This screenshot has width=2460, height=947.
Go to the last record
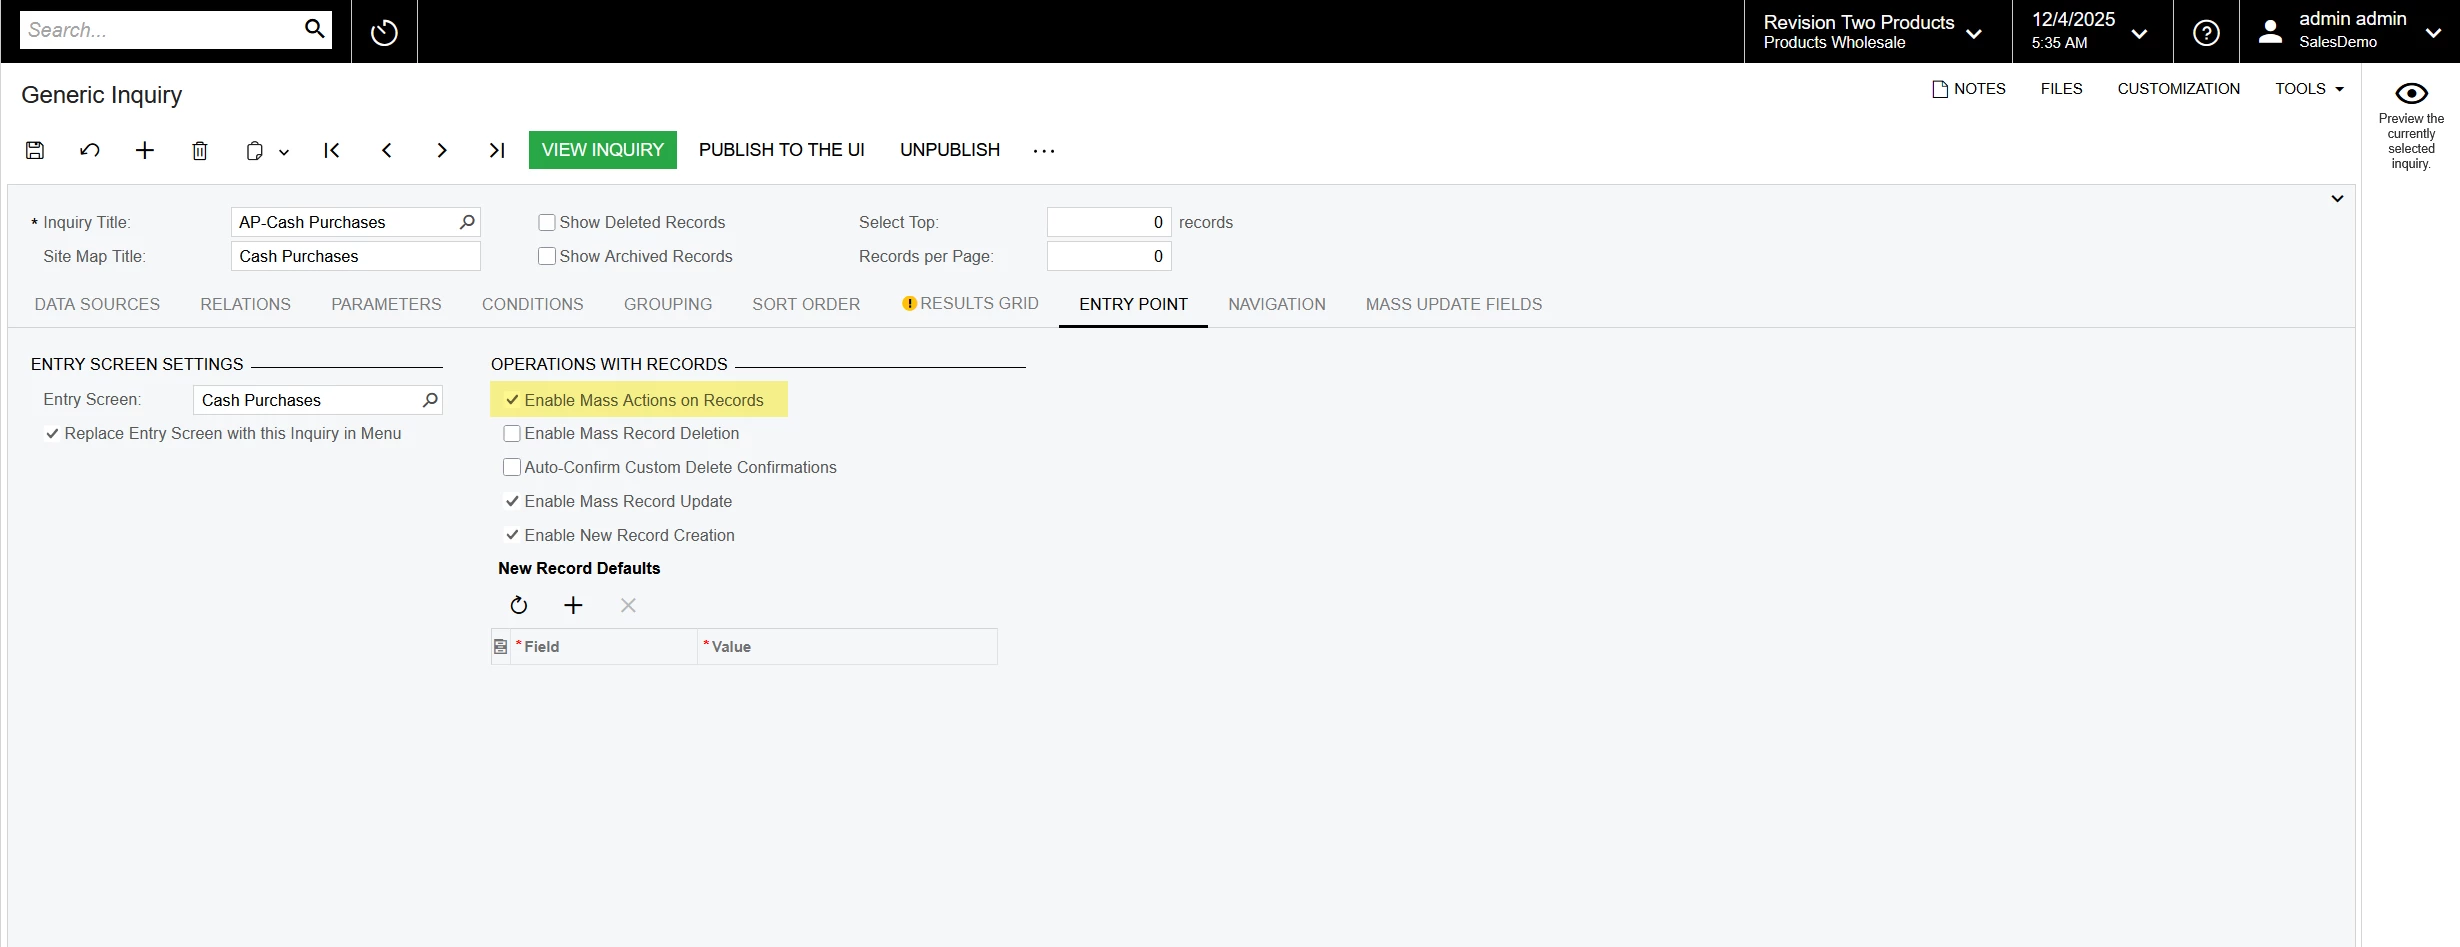[x=497, y=150]
